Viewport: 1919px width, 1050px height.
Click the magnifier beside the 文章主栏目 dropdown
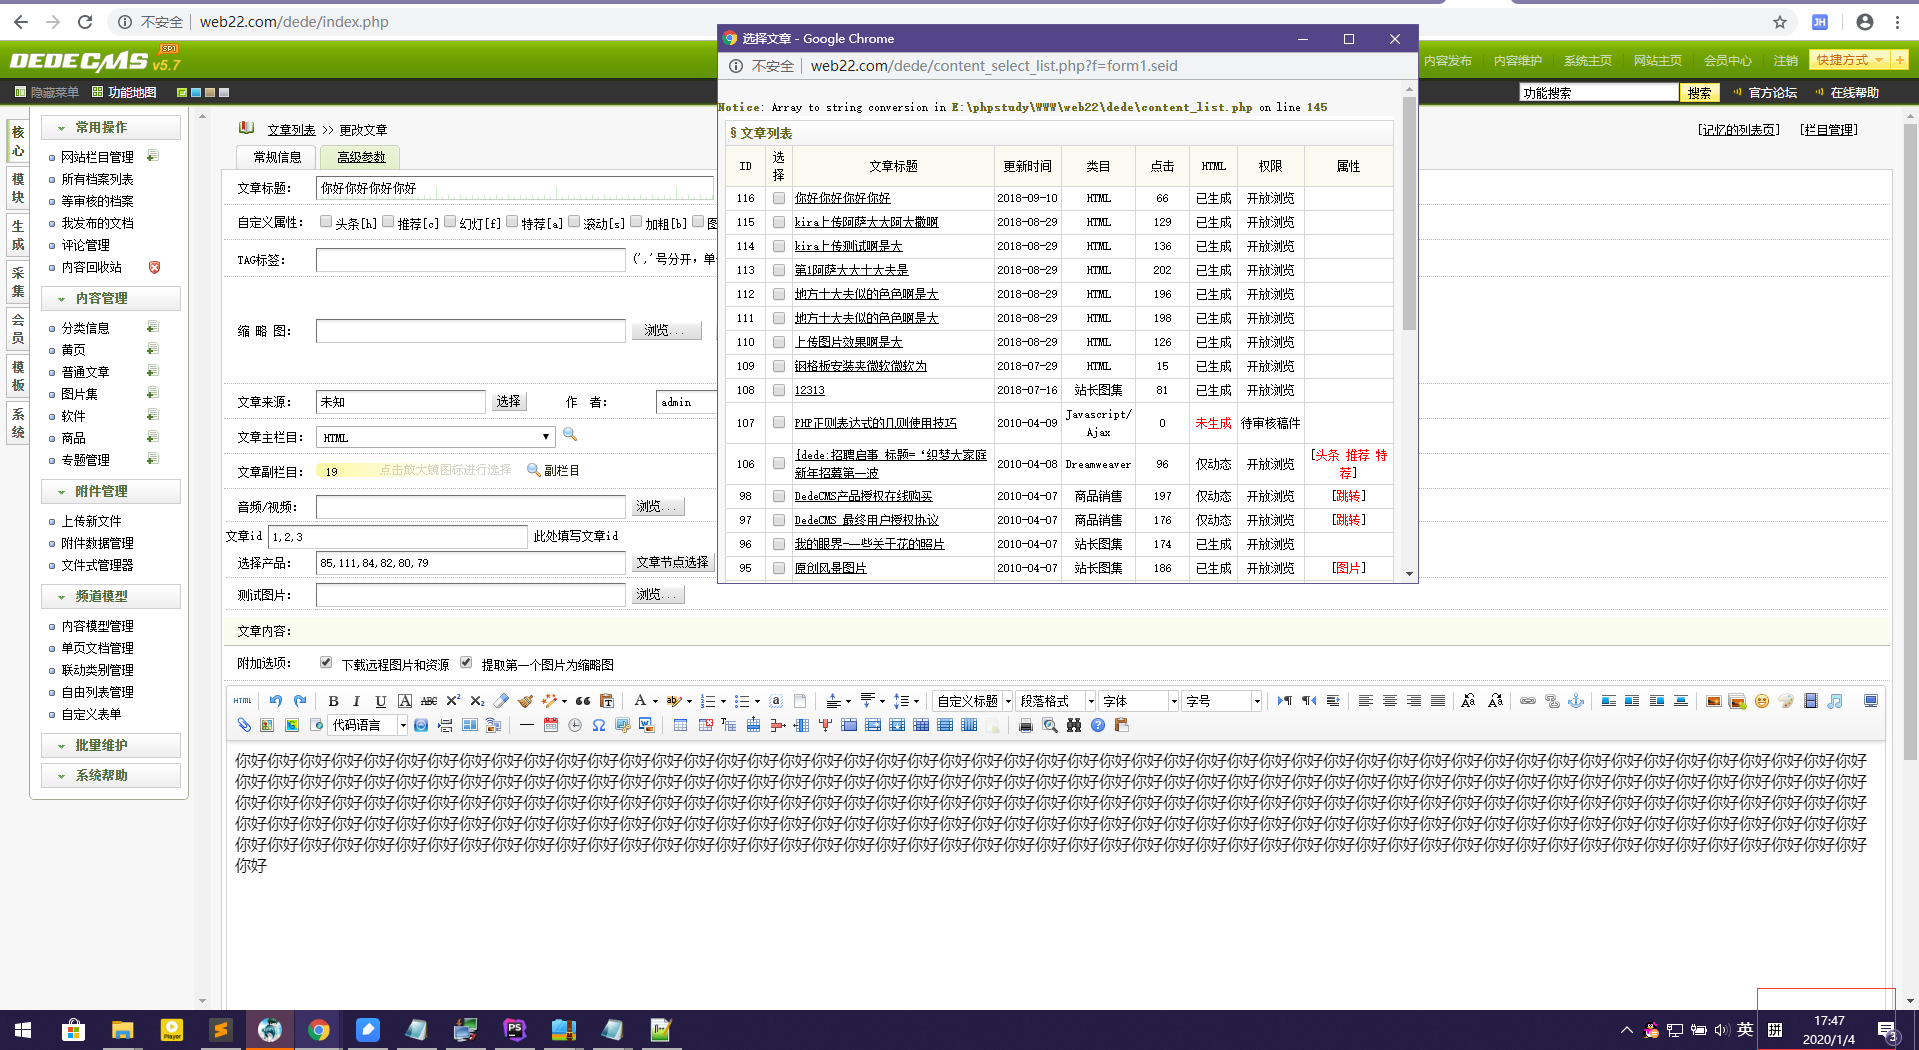tap(570, 435)
